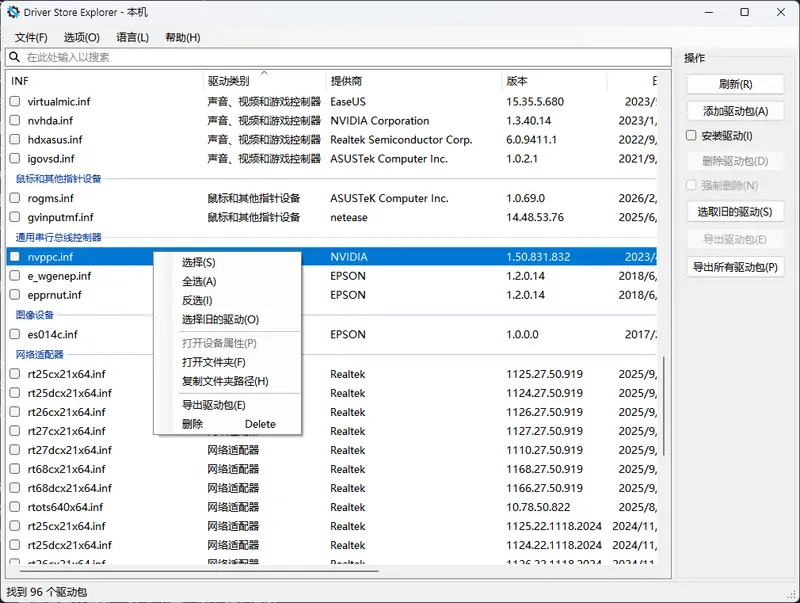Sort by the 提供商 column header
Screen dimensions: 800x603
(414, 81)
